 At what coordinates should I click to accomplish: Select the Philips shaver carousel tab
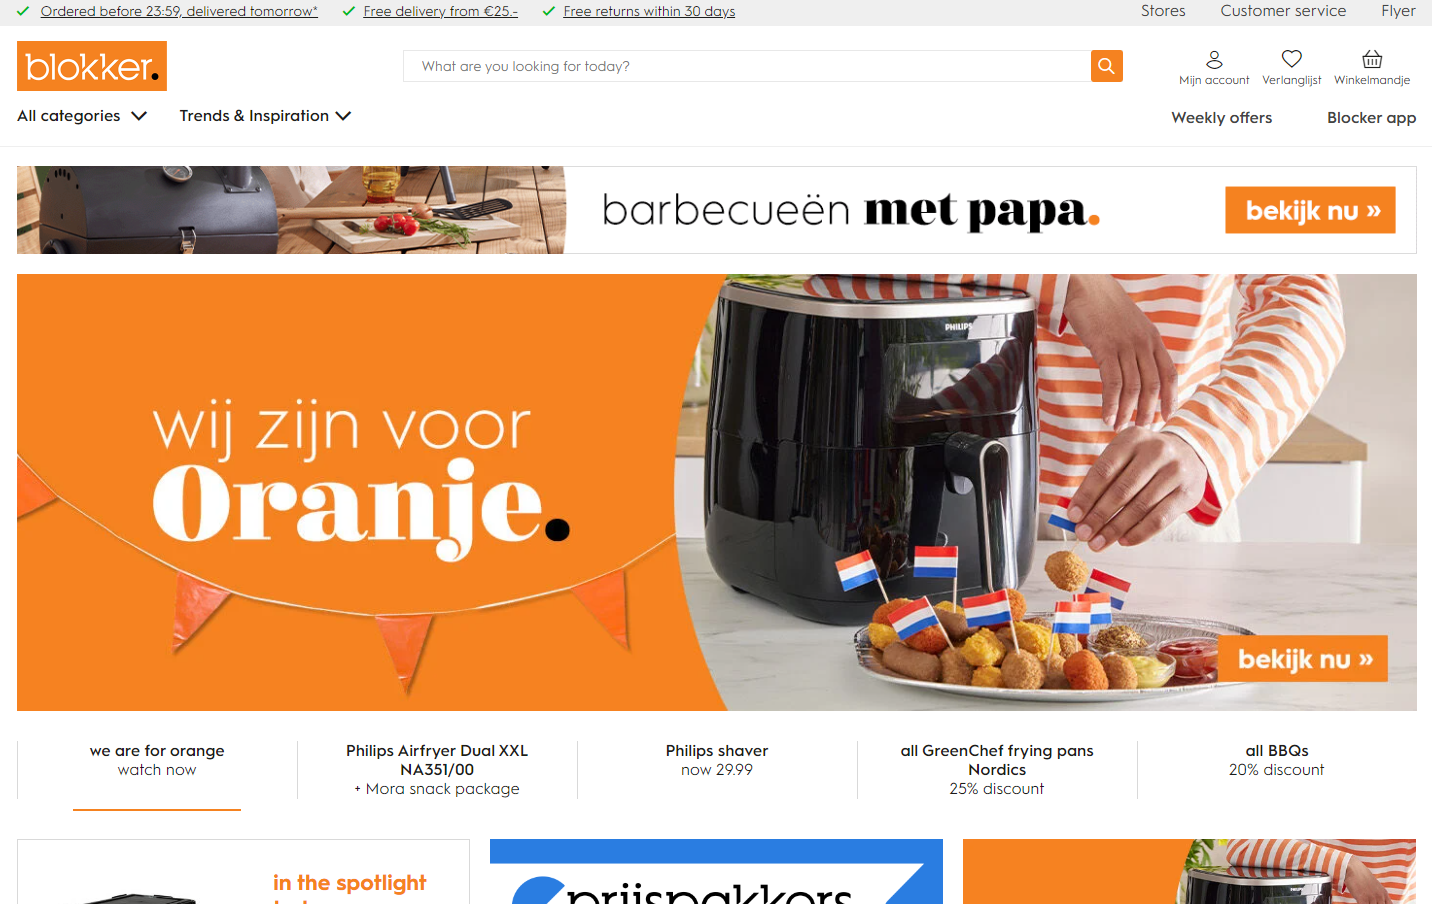pos(717,760)
